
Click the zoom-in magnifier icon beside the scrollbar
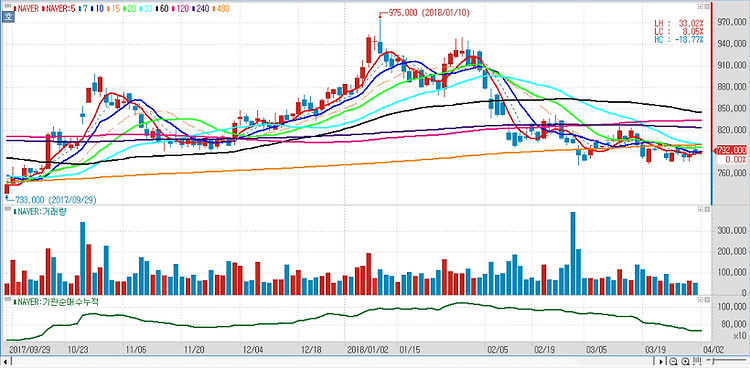pyautogui.click(x=685, y=361)
